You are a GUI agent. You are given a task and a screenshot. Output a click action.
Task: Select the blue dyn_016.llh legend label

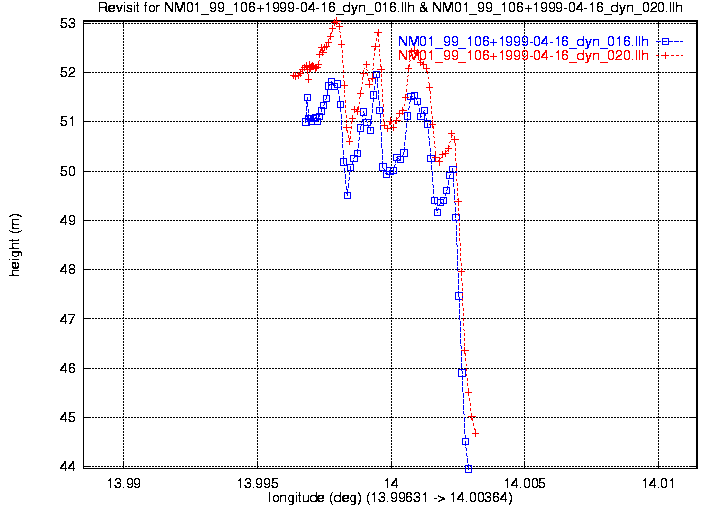point(525,41)
